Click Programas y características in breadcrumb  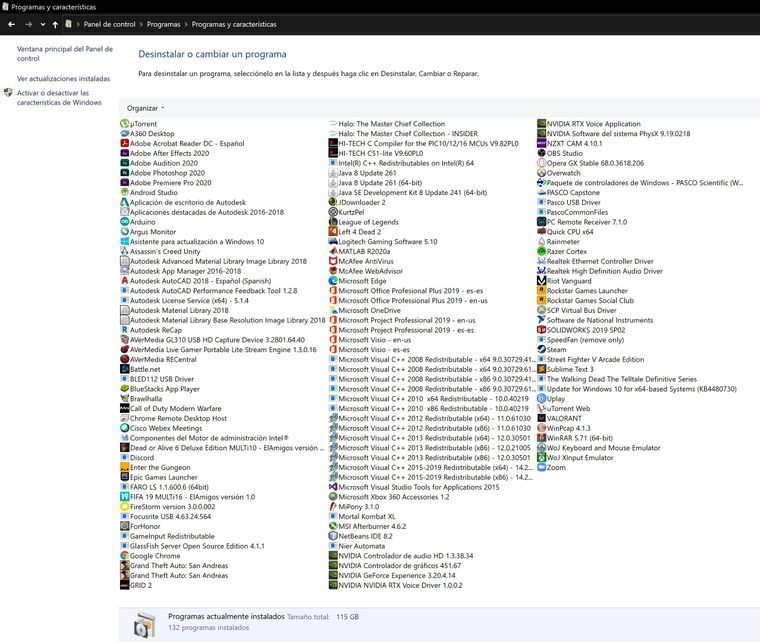[234, 24]
